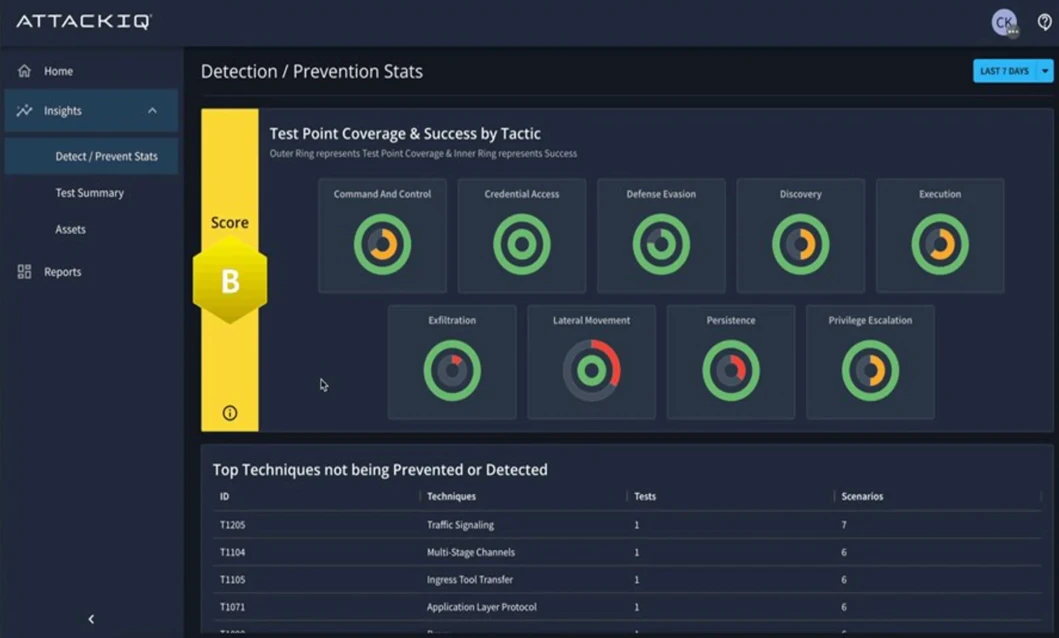Click the help question mark icon
This screenshot has height=638, width=1059.
(1044, 22)
